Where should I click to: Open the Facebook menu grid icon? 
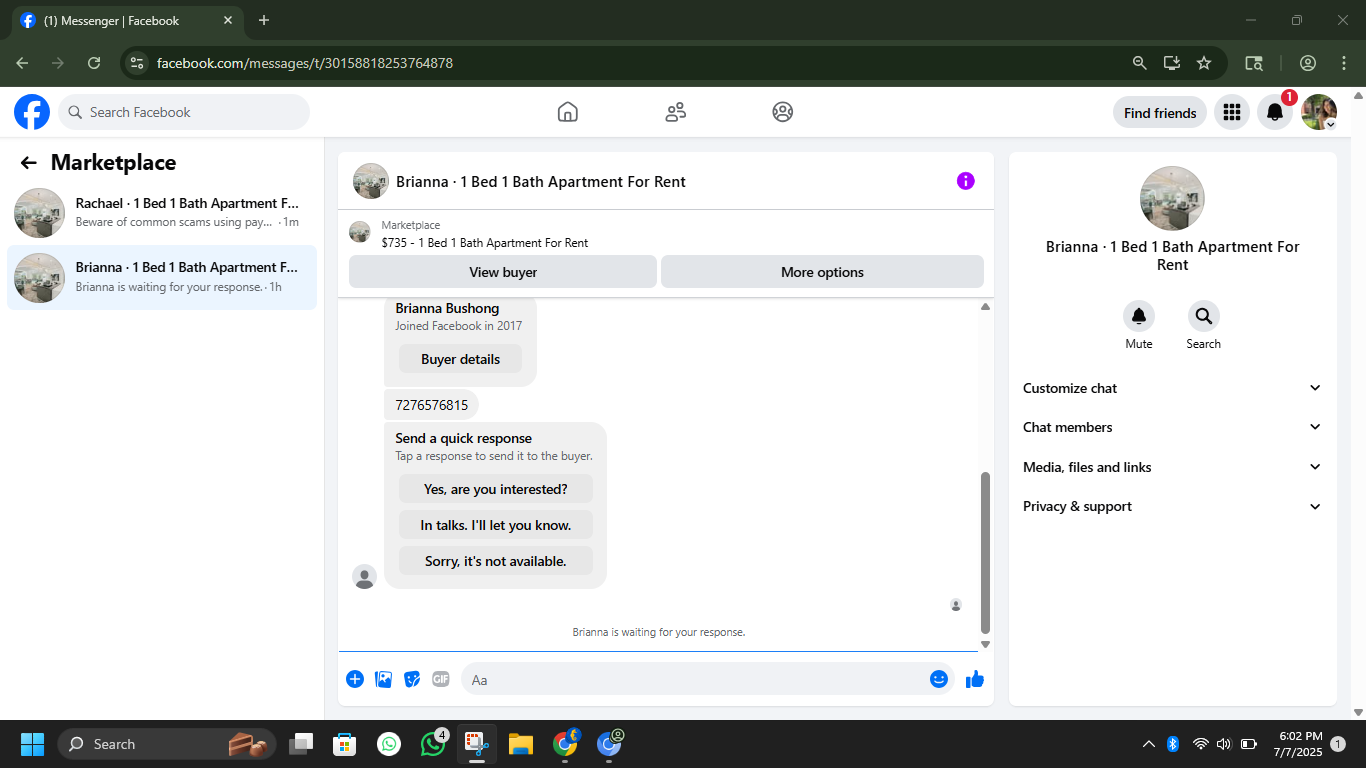pos(1232,112)
